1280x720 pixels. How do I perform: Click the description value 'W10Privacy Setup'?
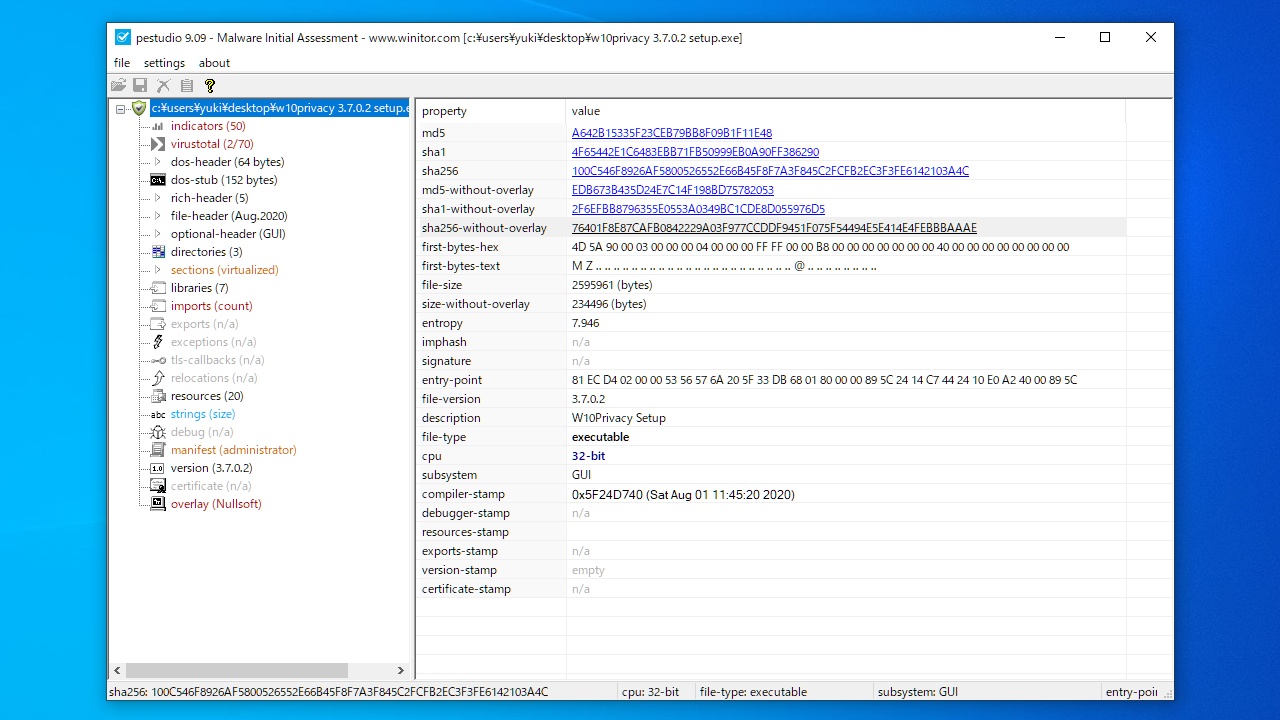pyautogui.click(x=618, y=418)
